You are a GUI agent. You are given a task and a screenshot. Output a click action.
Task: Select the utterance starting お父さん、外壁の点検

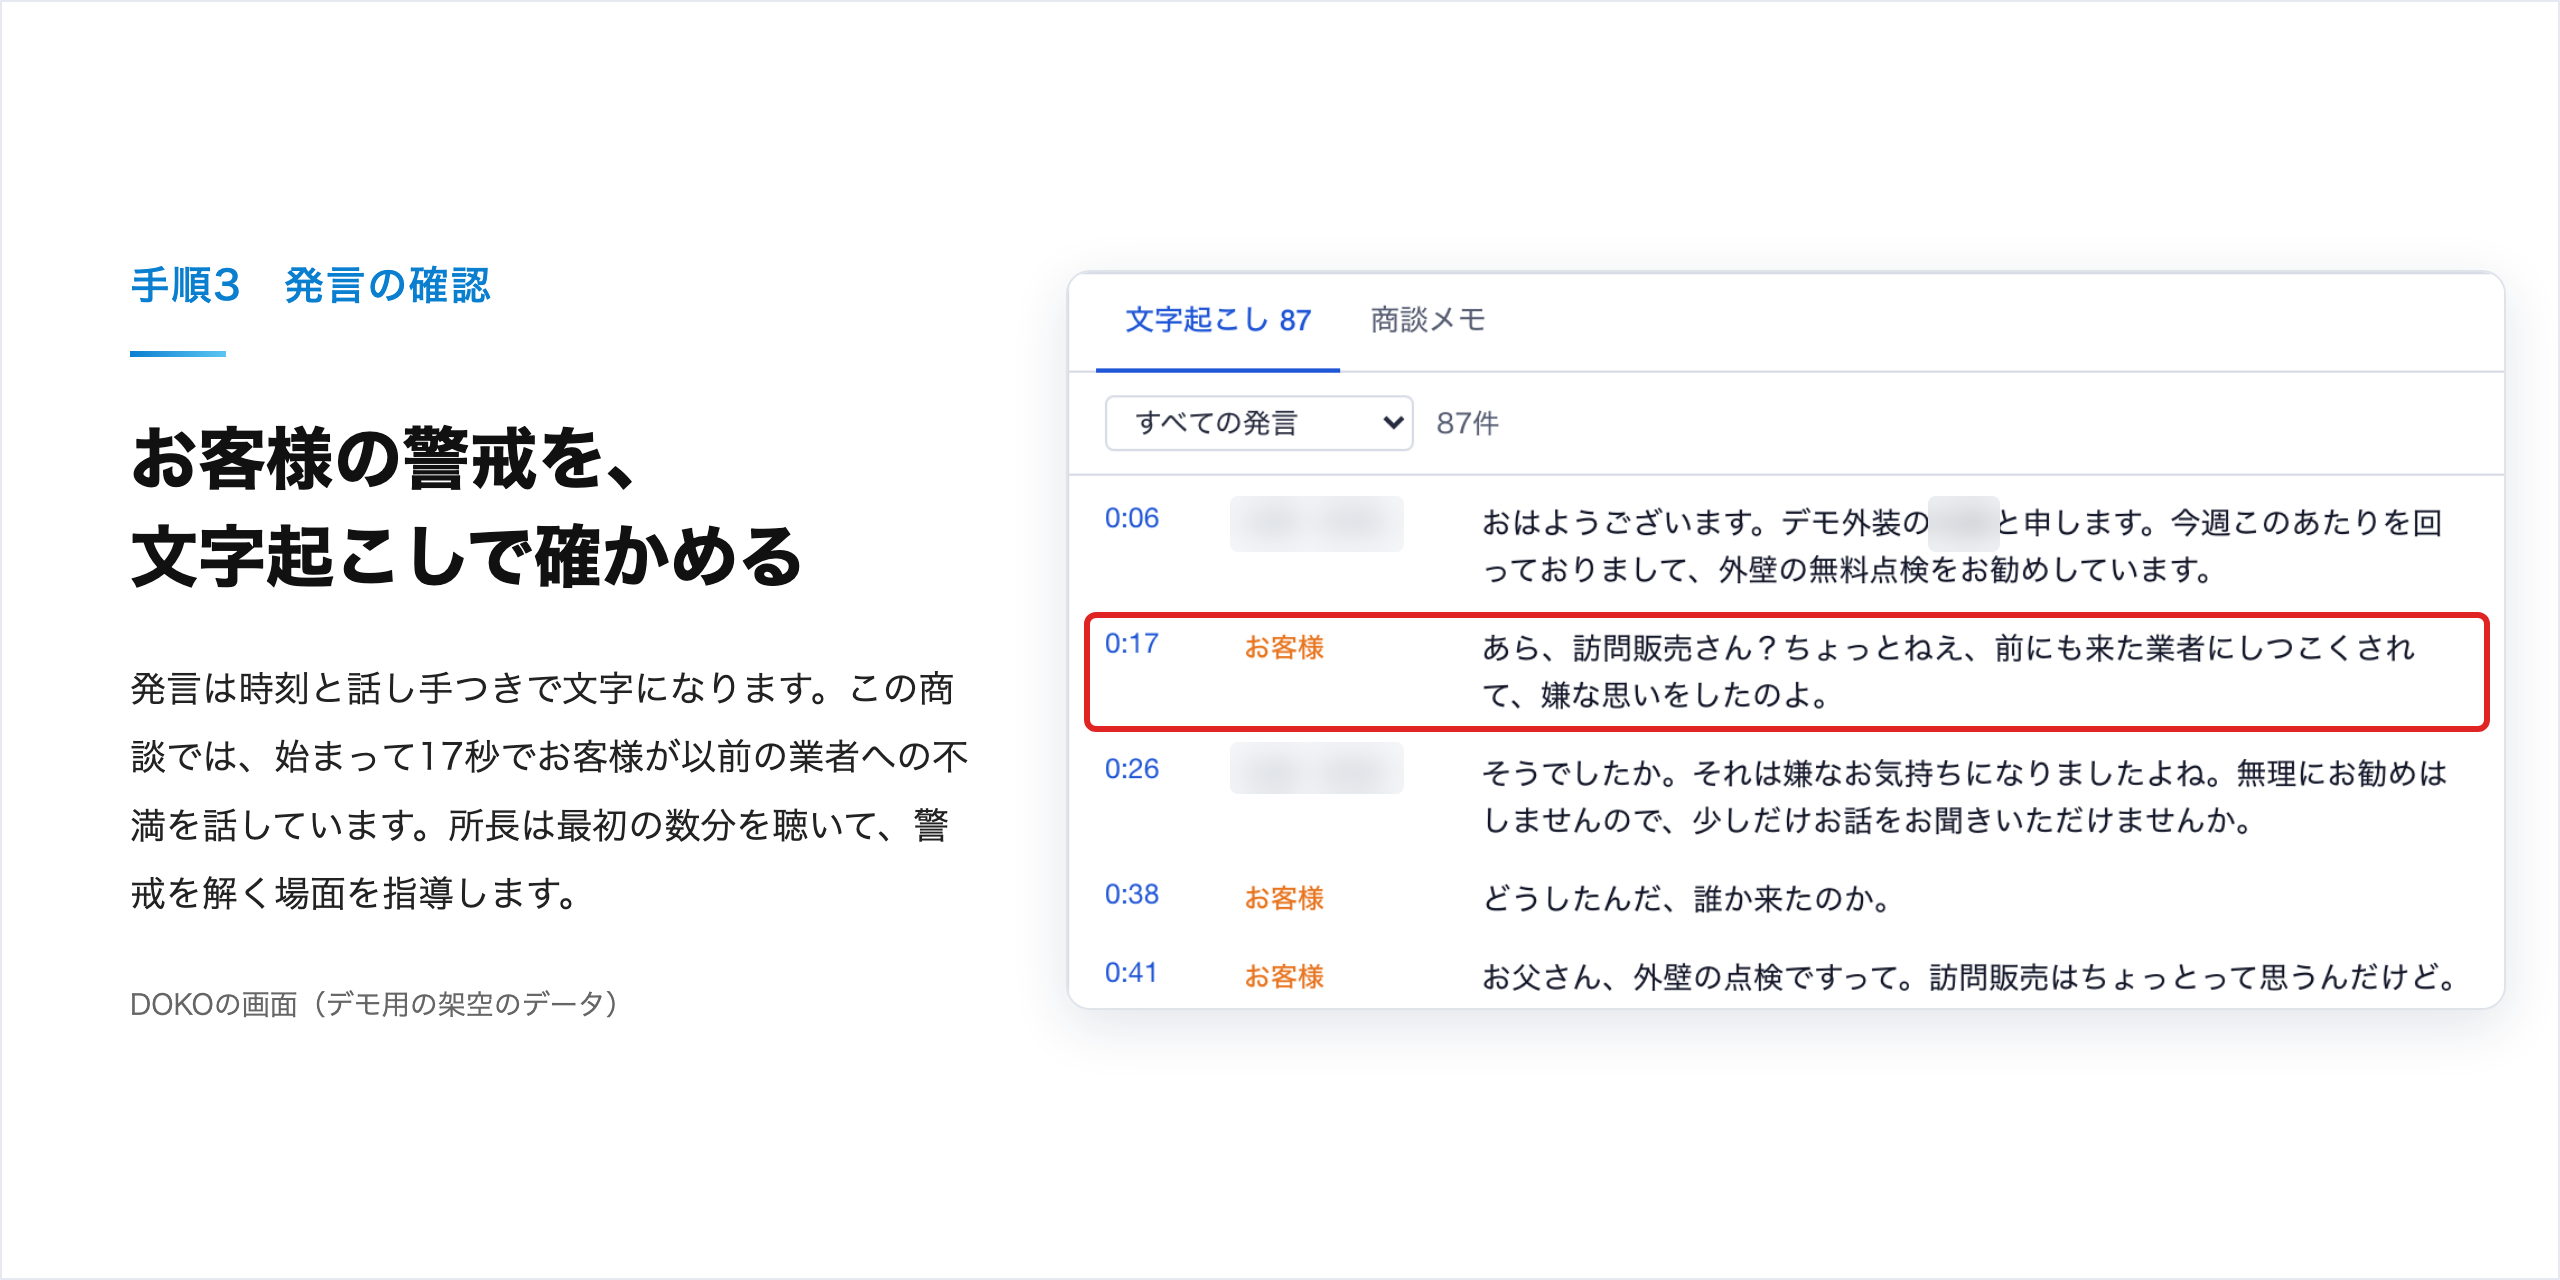pos(1970,976)
